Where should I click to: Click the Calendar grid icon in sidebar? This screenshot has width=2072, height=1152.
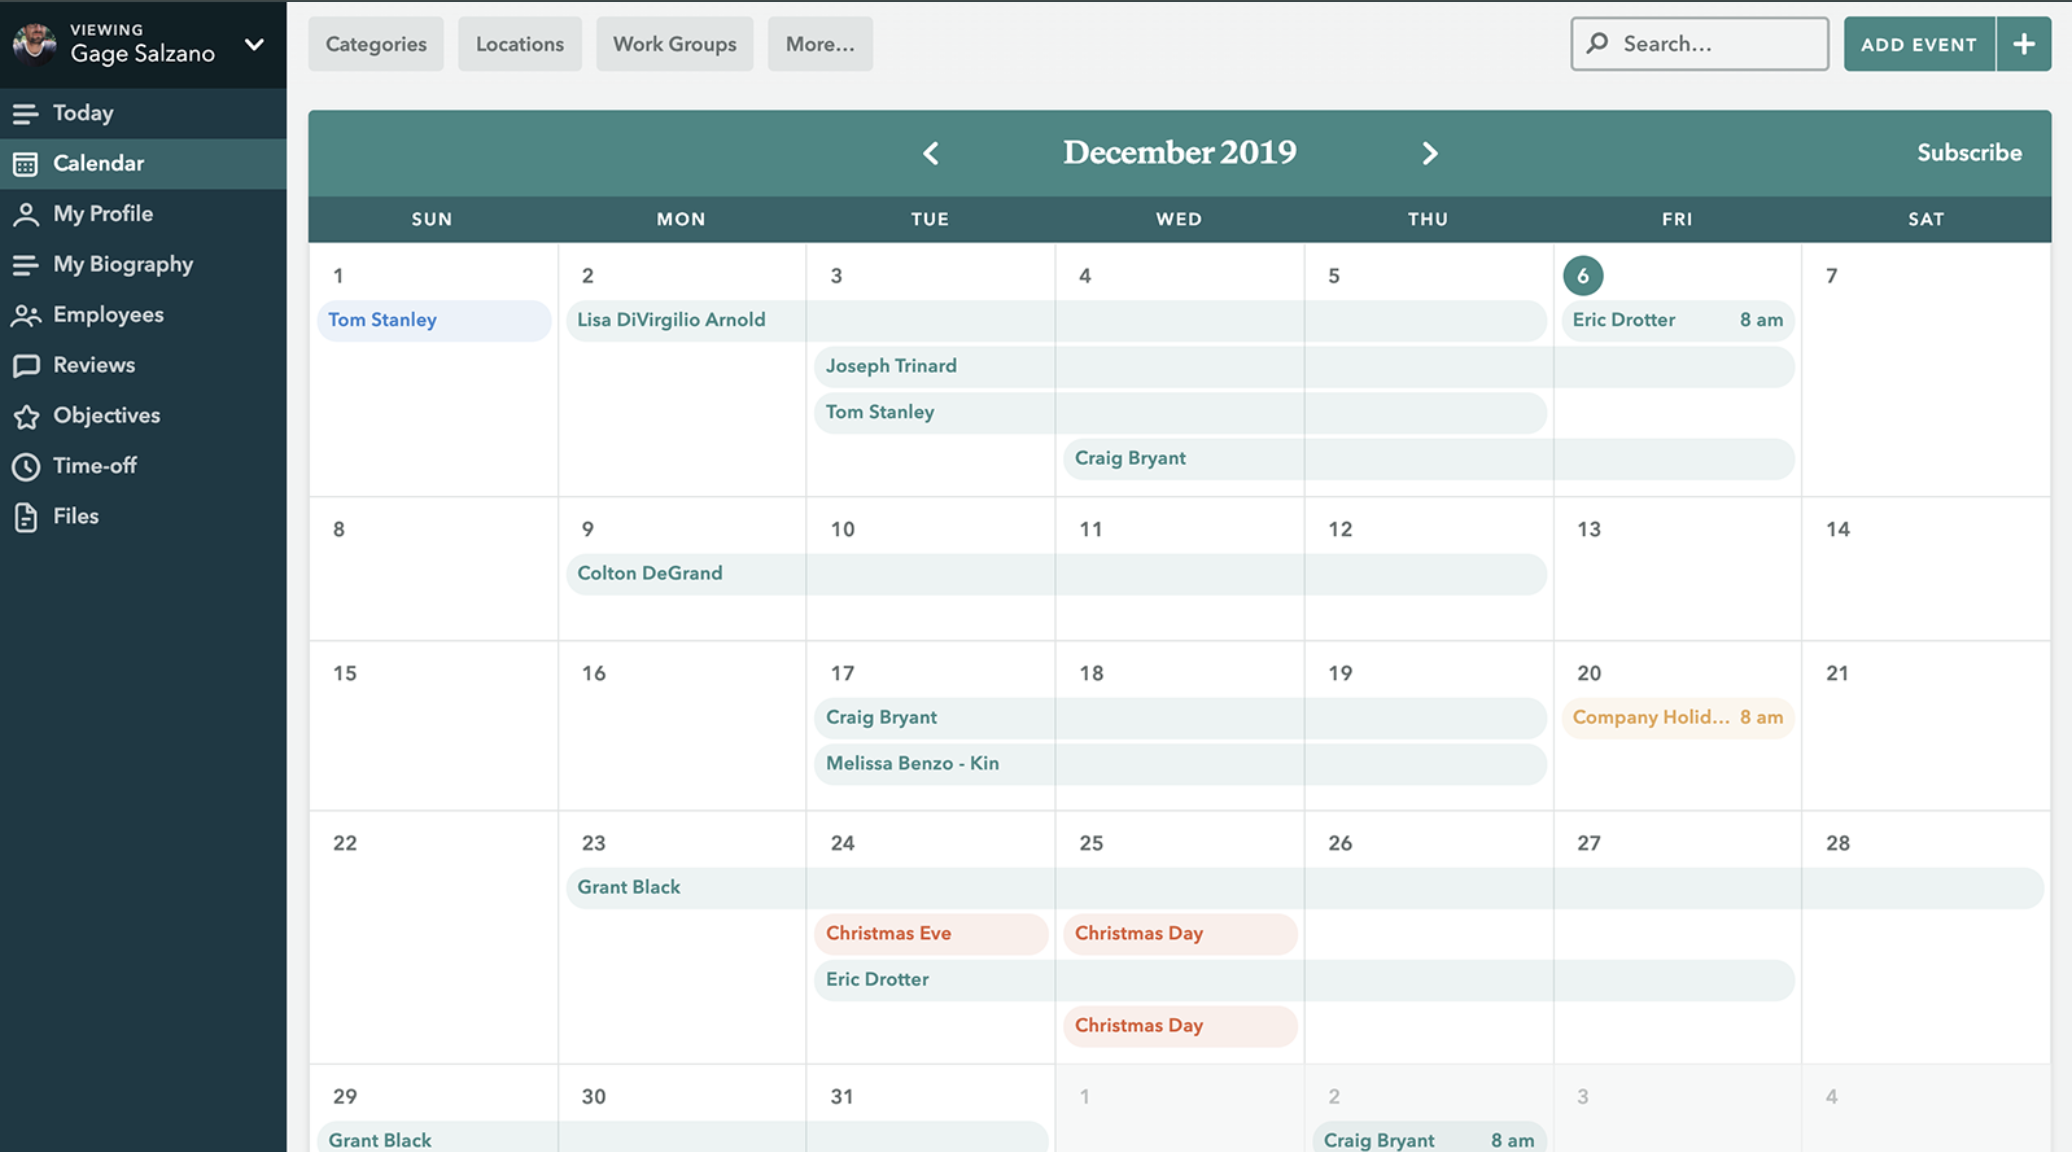pos(25,164)
